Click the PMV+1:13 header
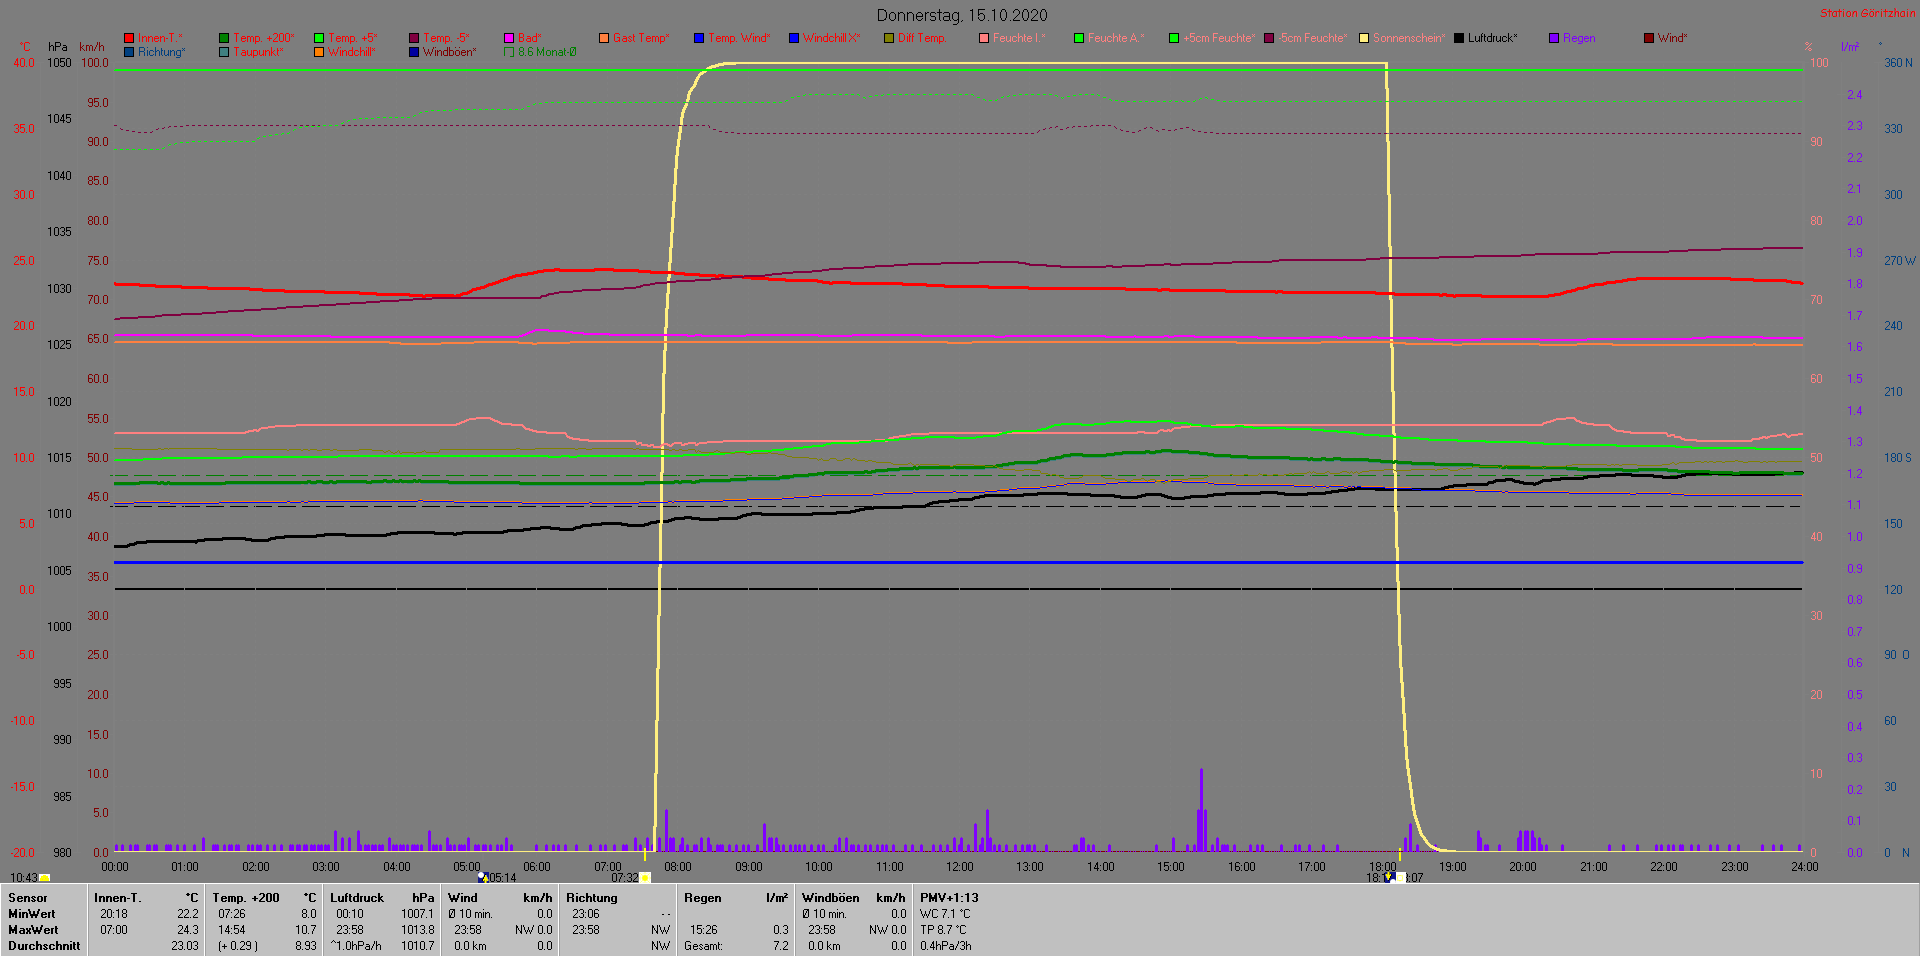Viewport: 1920px width, 956px height. [949, 898]
